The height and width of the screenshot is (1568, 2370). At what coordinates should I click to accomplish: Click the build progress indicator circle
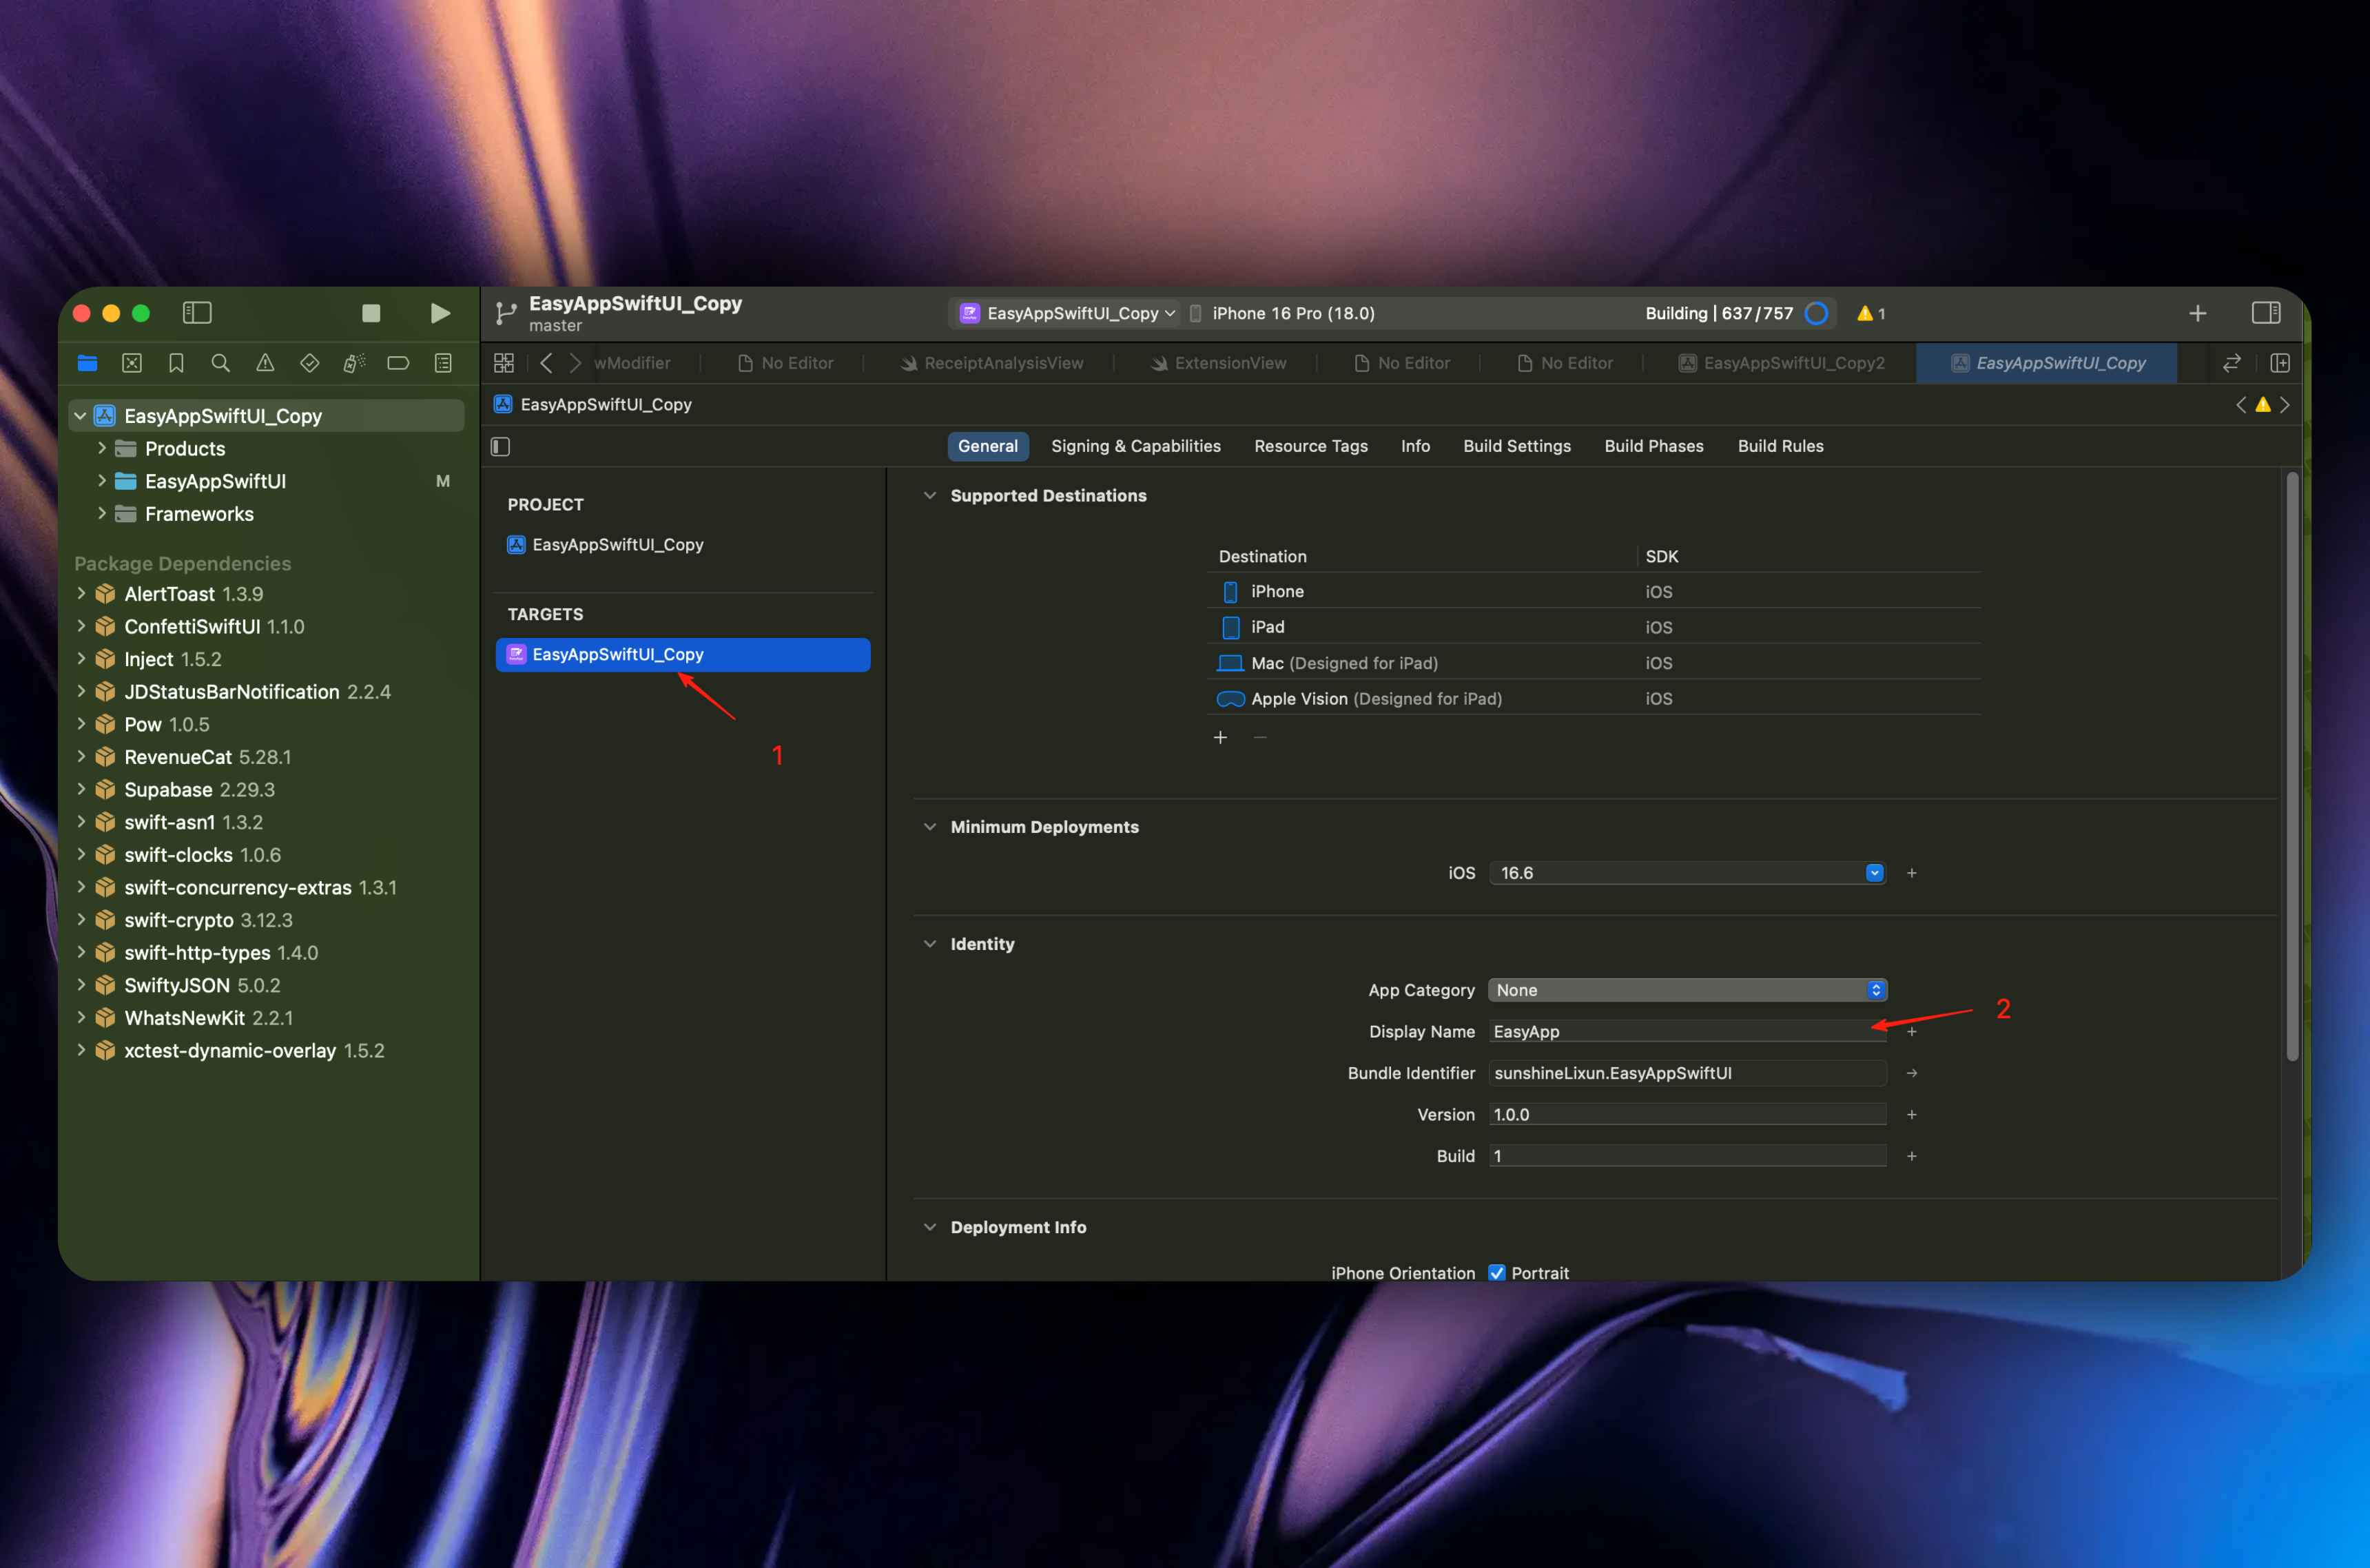tap(1816, 313)
